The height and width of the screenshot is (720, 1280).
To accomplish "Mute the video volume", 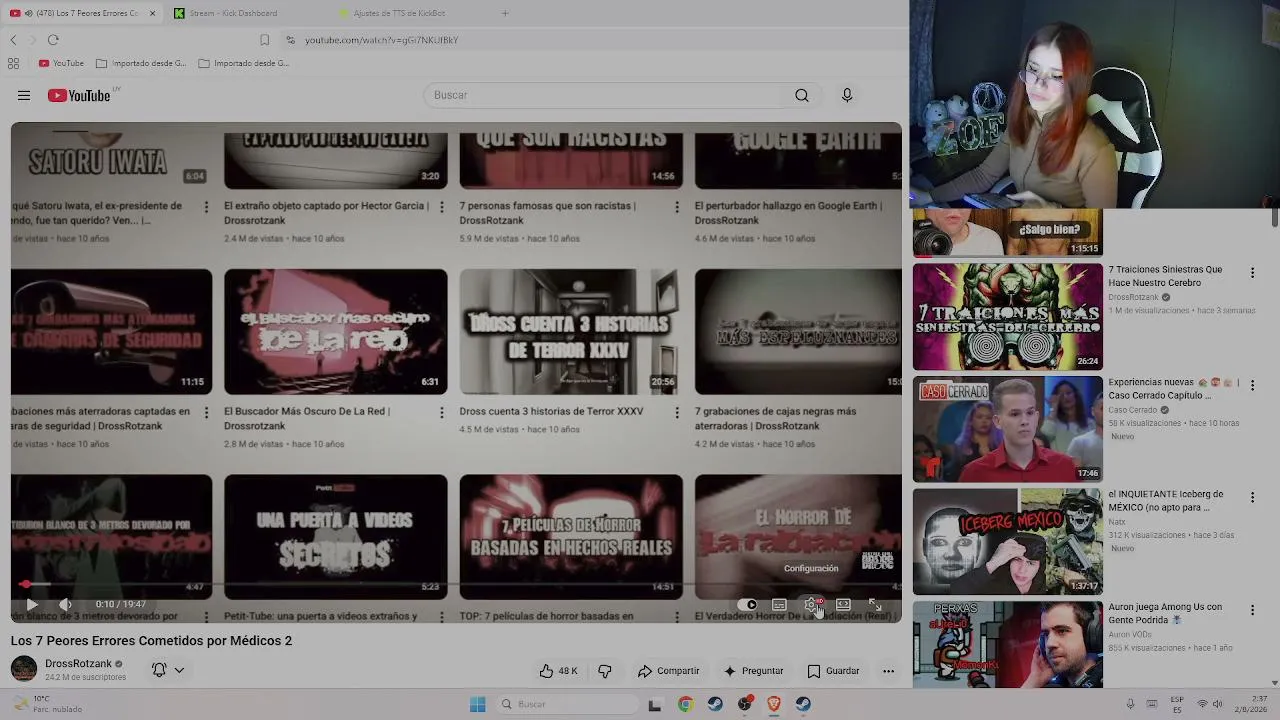I will point(65,604).
